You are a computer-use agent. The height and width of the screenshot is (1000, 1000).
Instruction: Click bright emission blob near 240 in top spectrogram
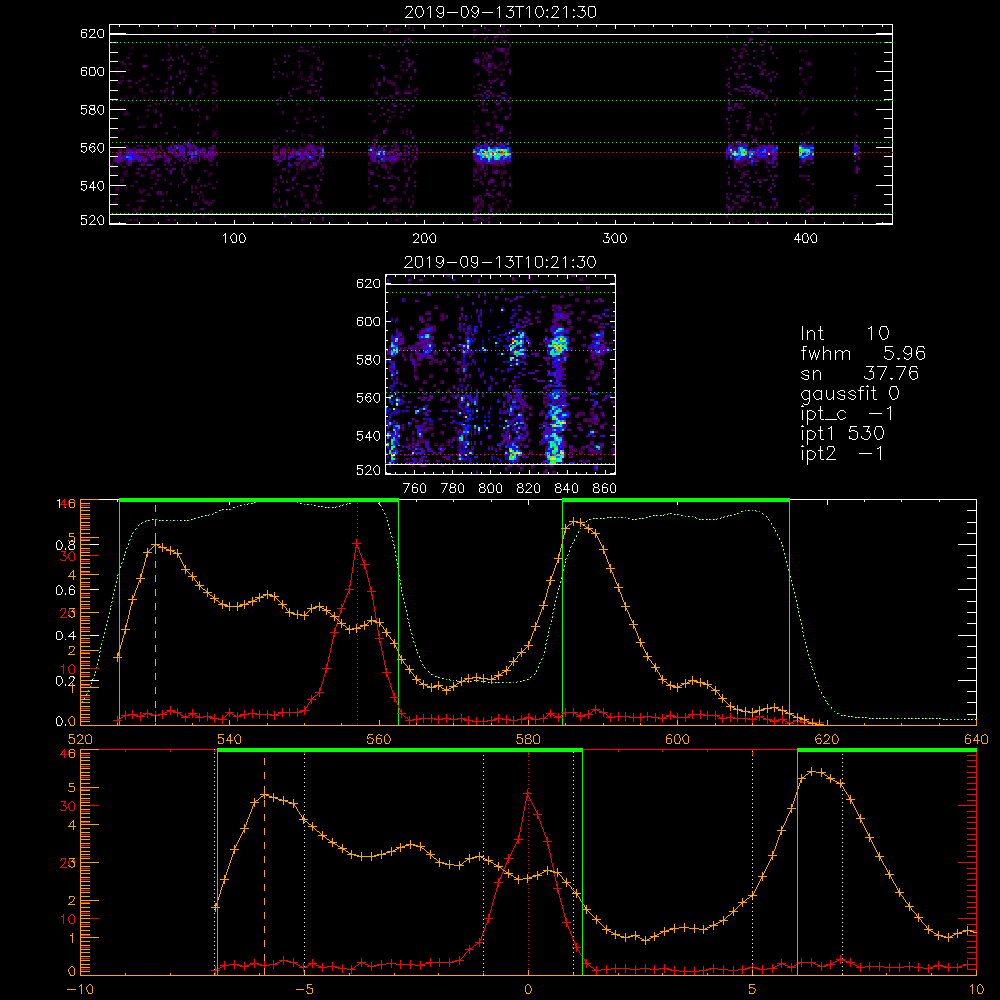click(492, 154)
